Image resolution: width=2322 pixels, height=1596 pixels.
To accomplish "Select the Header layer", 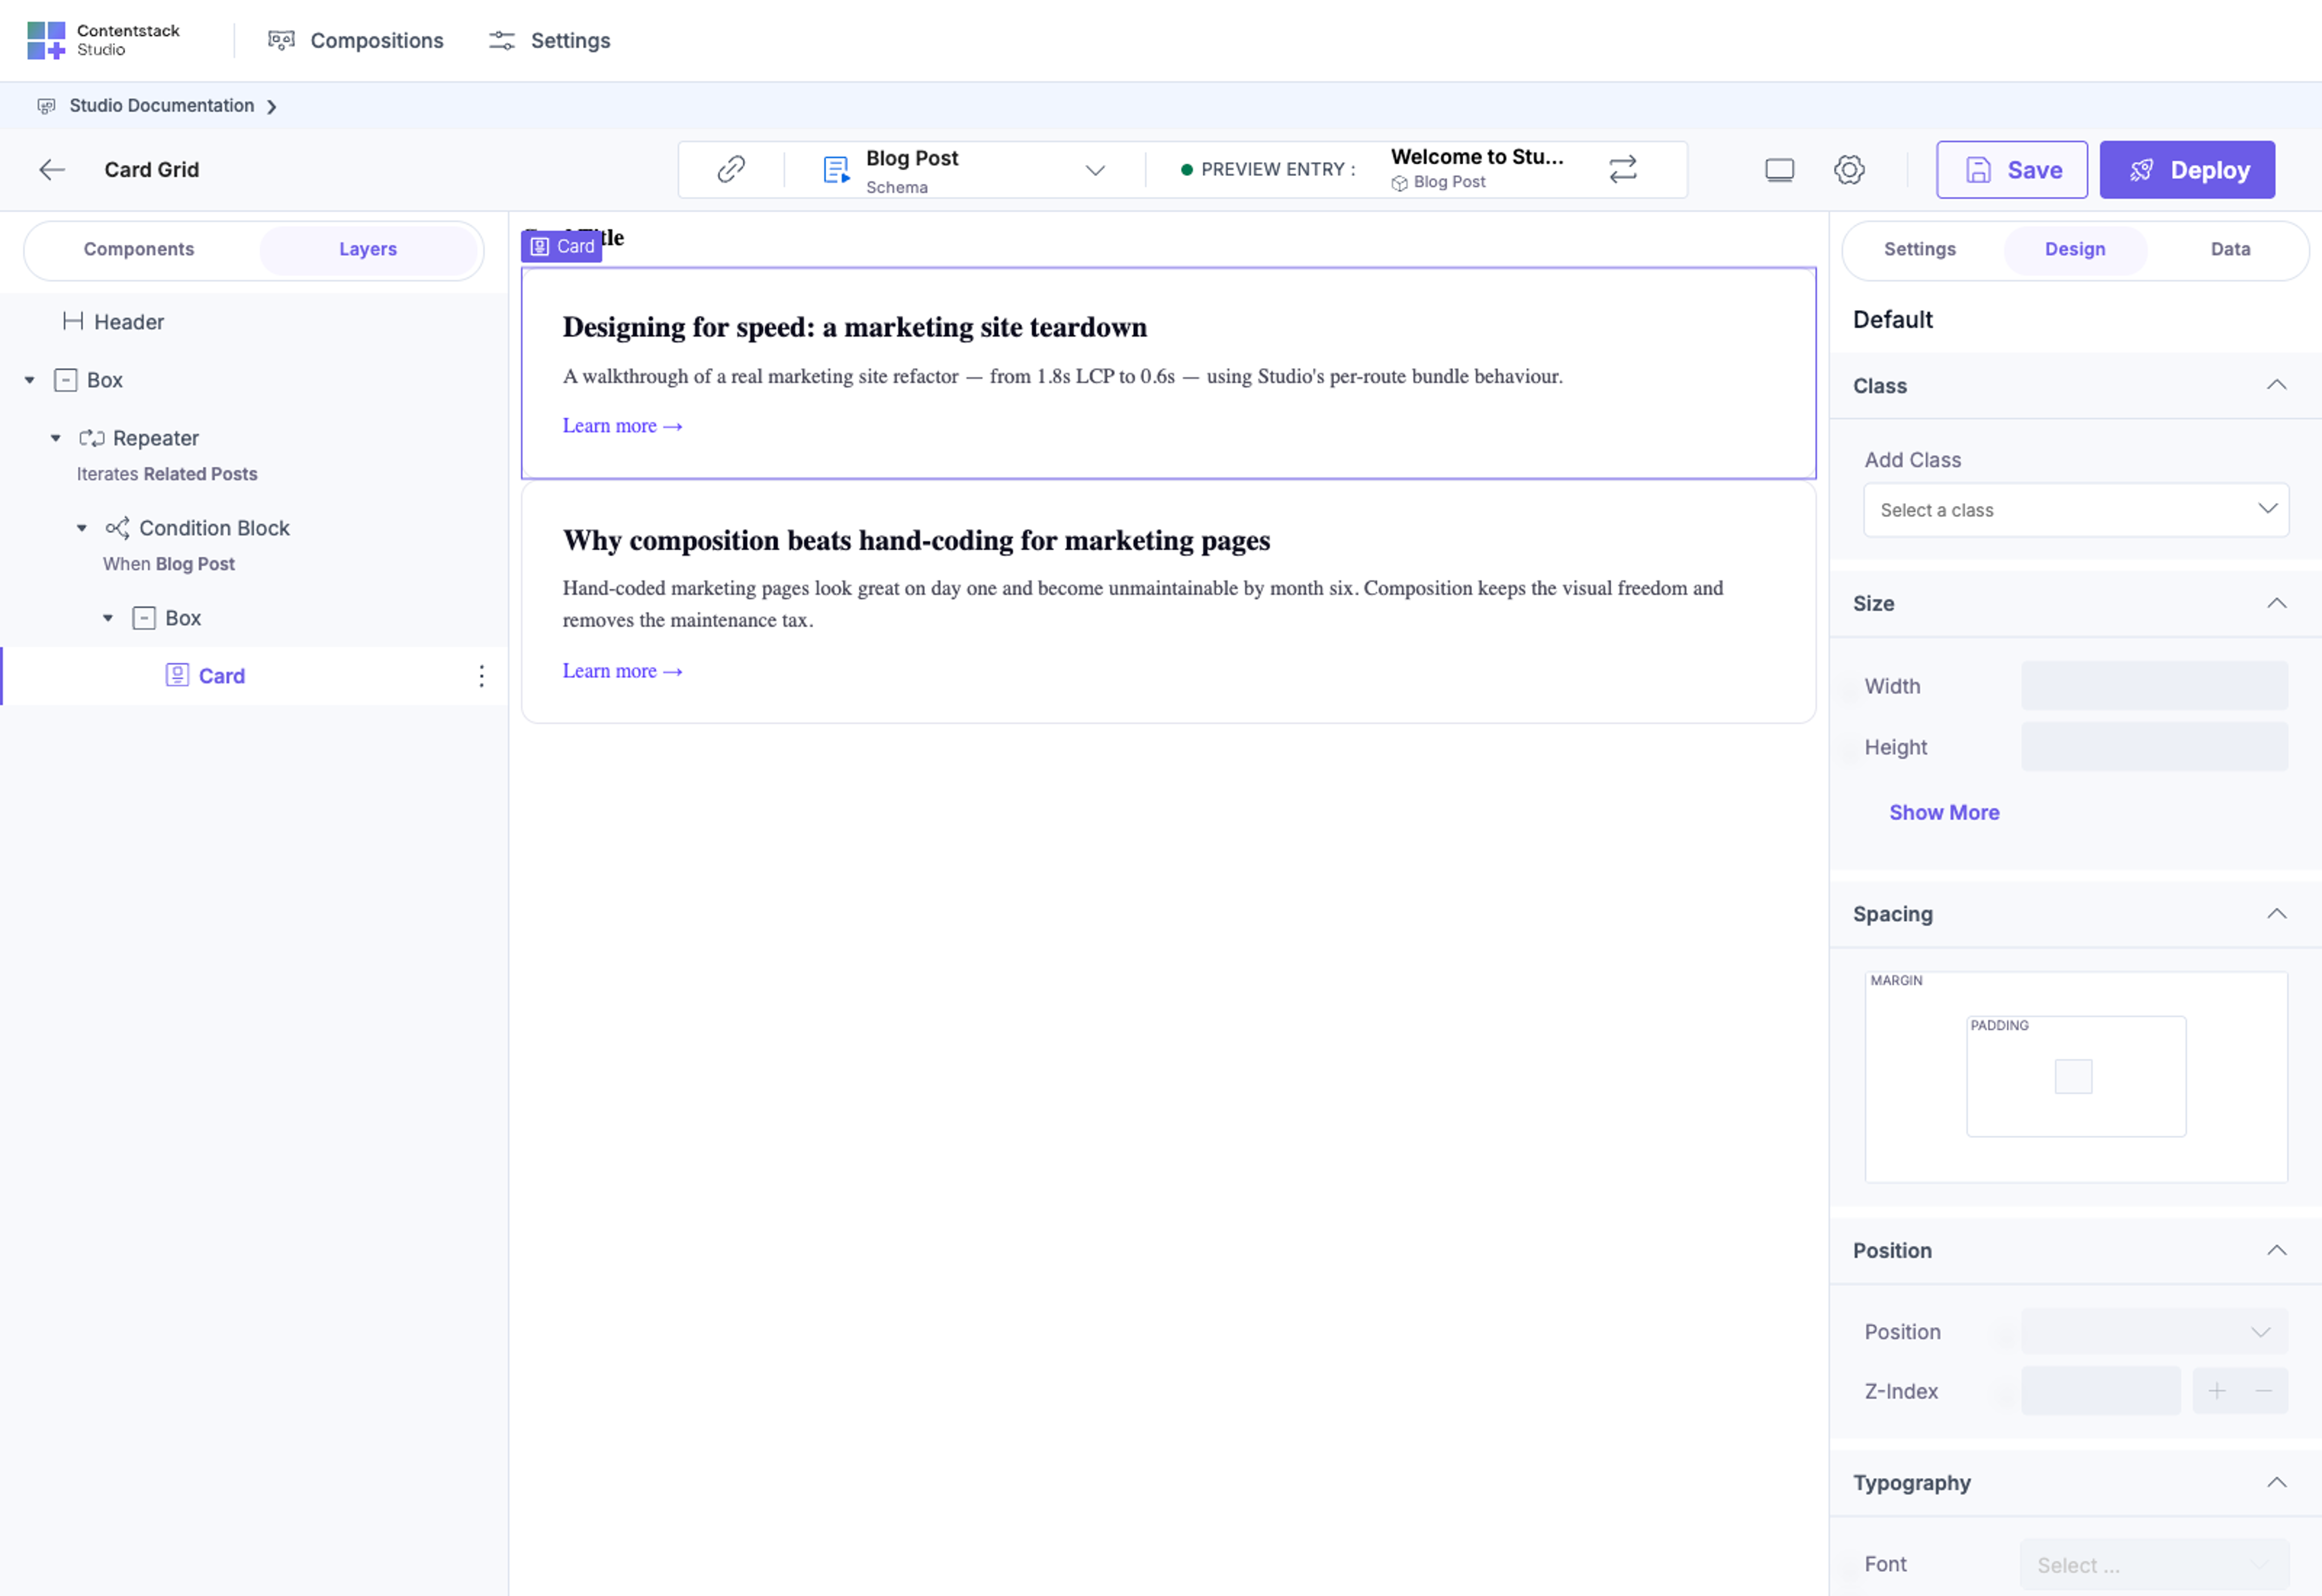I will click(128, 322).
